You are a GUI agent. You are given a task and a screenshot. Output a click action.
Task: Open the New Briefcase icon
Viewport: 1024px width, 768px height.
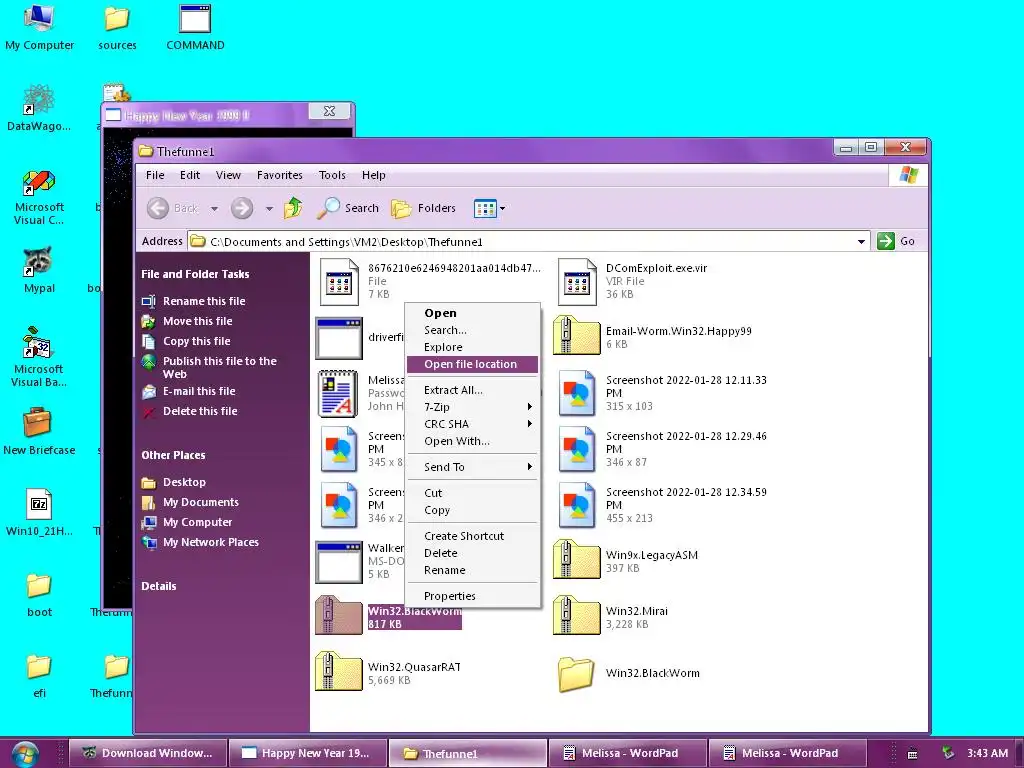click(39, 431)
